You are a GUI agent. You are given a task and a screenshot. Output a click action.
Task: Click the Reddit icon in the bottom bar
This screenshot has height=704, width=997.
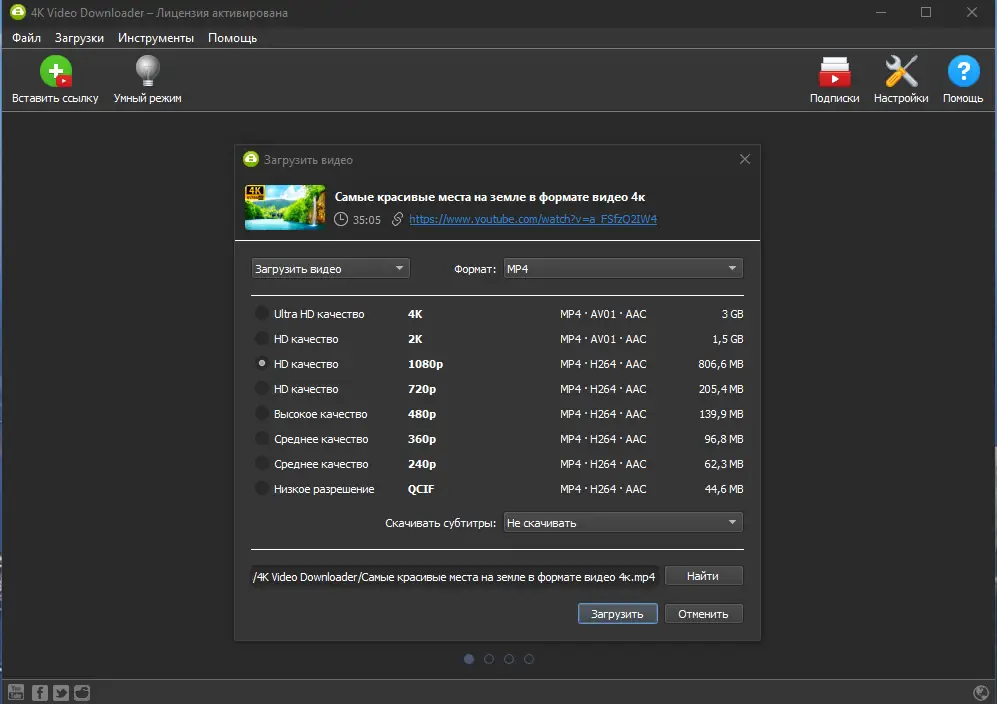(82, 693)
